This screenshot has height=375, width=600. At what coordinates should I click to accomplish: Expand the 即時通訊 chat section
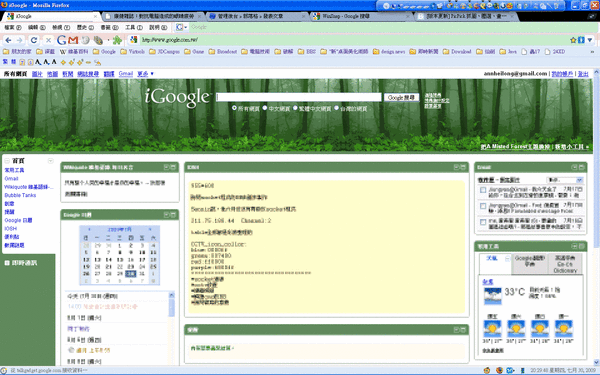point(7,263)
